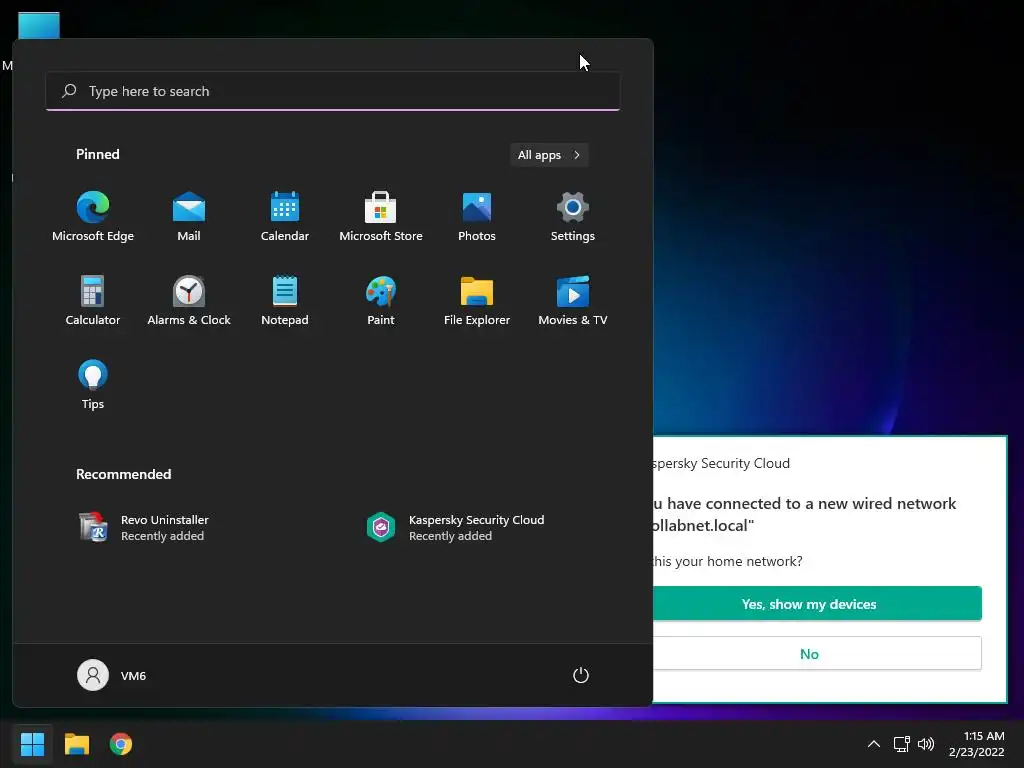Launch Alarms & Clock
Image resolution: width=1024 pixels, height=768 pixels.
[x=189, y=301]
